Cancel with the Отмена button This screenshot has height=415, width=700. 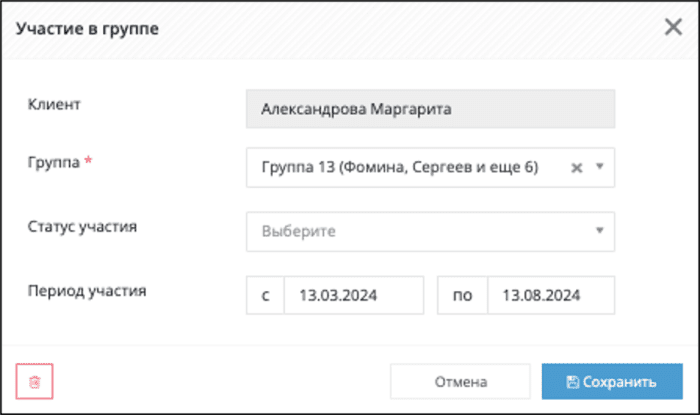click(x=460, y=382)
